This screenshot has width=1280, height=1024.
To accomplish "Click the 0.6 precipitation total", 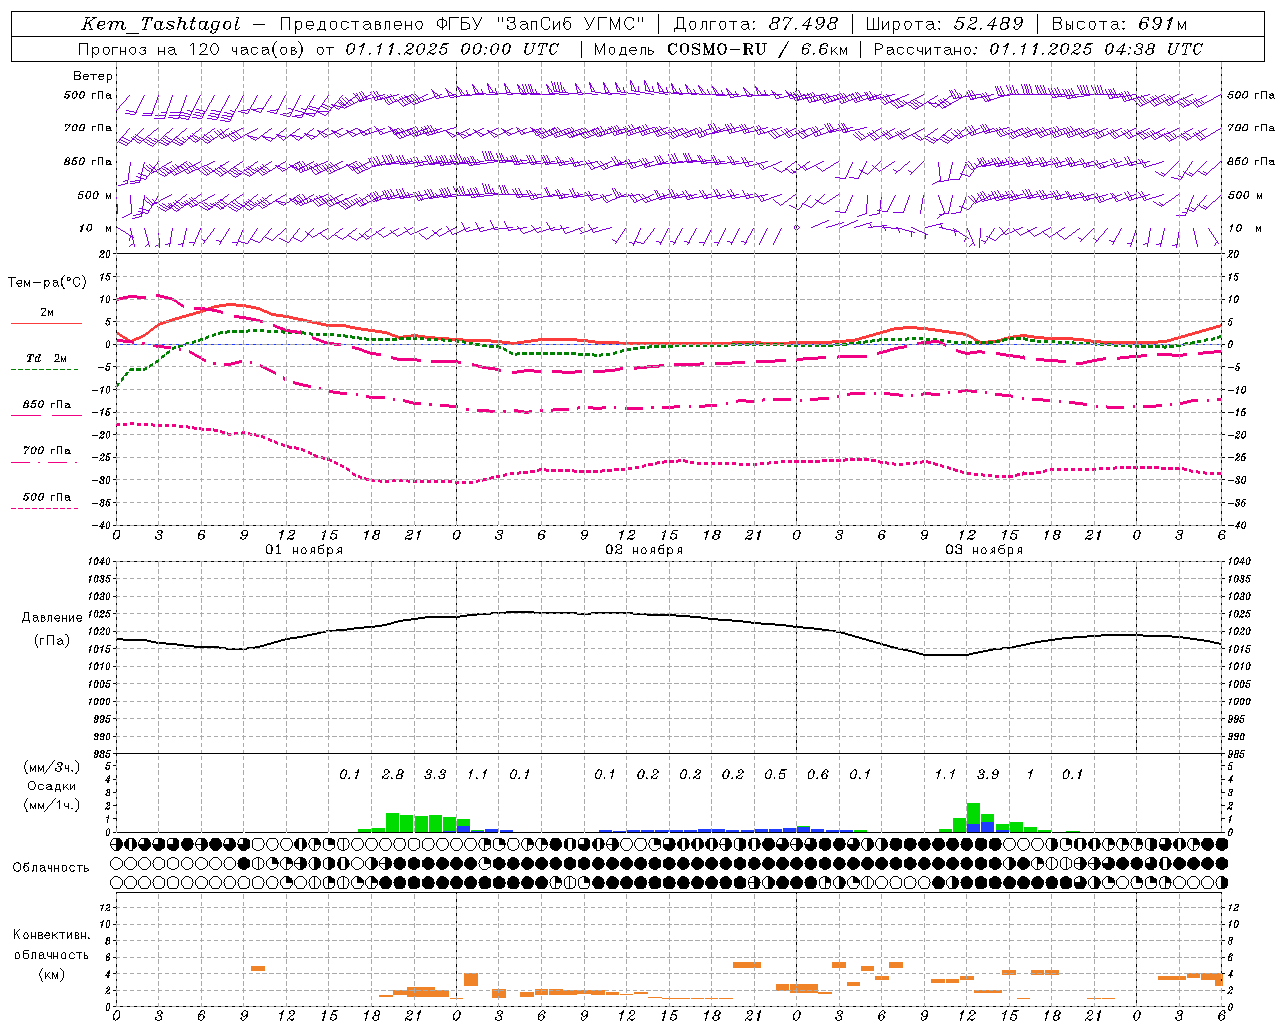I will 818,774.
